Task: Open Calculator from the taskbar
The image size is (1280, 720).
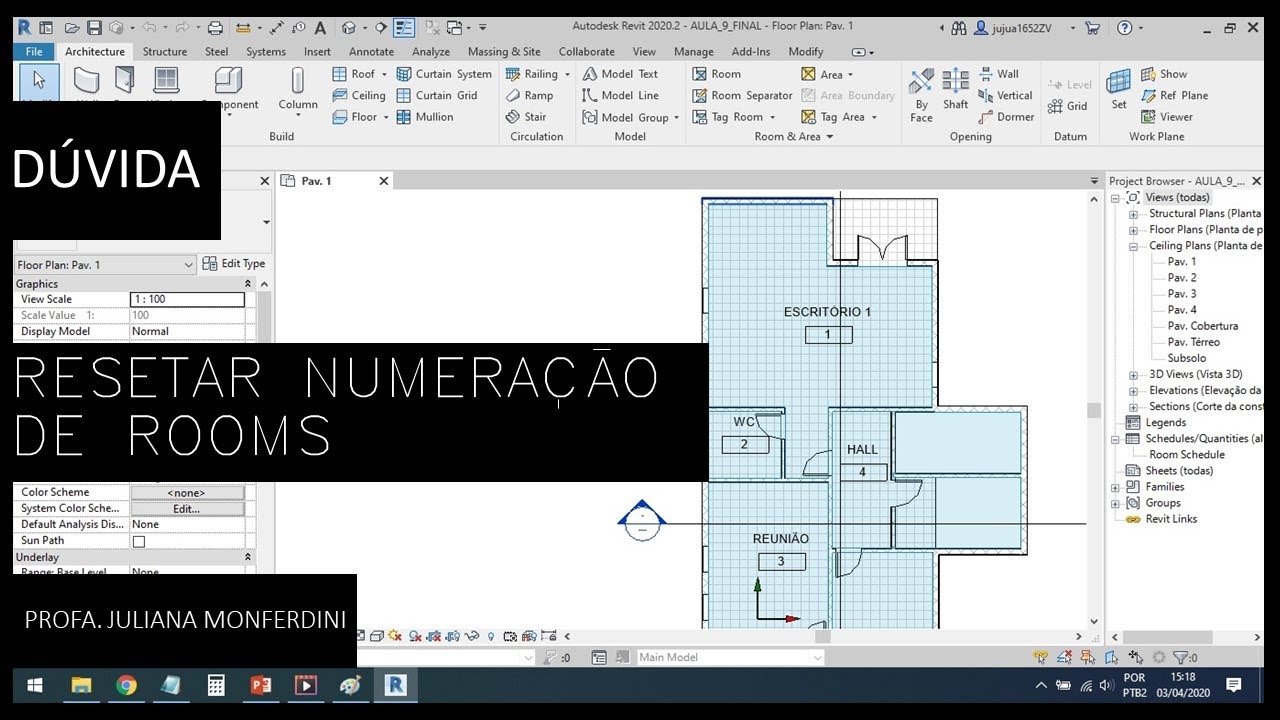Action: tap(215, 685)
